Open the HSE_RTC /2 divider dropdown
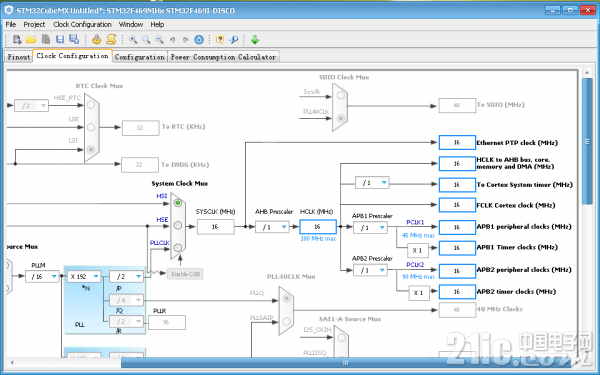600x375 pixels. coord(31,106)
